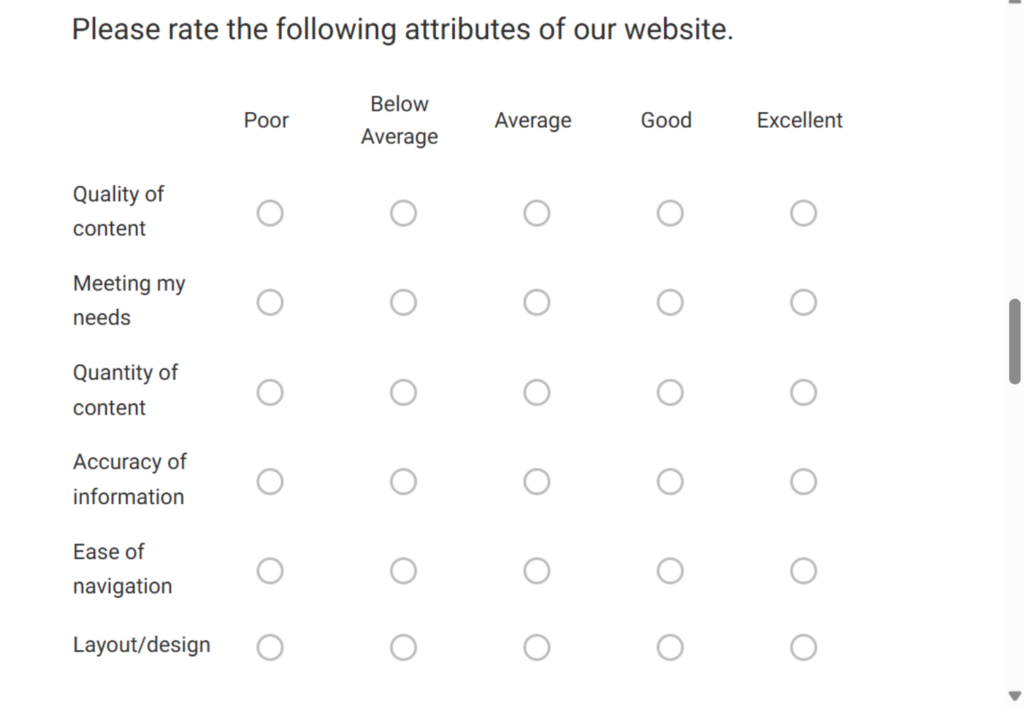The image size is (1024, 715).
Task: Select Average for Accuracy of information
Action: click(x=536, y=481)
